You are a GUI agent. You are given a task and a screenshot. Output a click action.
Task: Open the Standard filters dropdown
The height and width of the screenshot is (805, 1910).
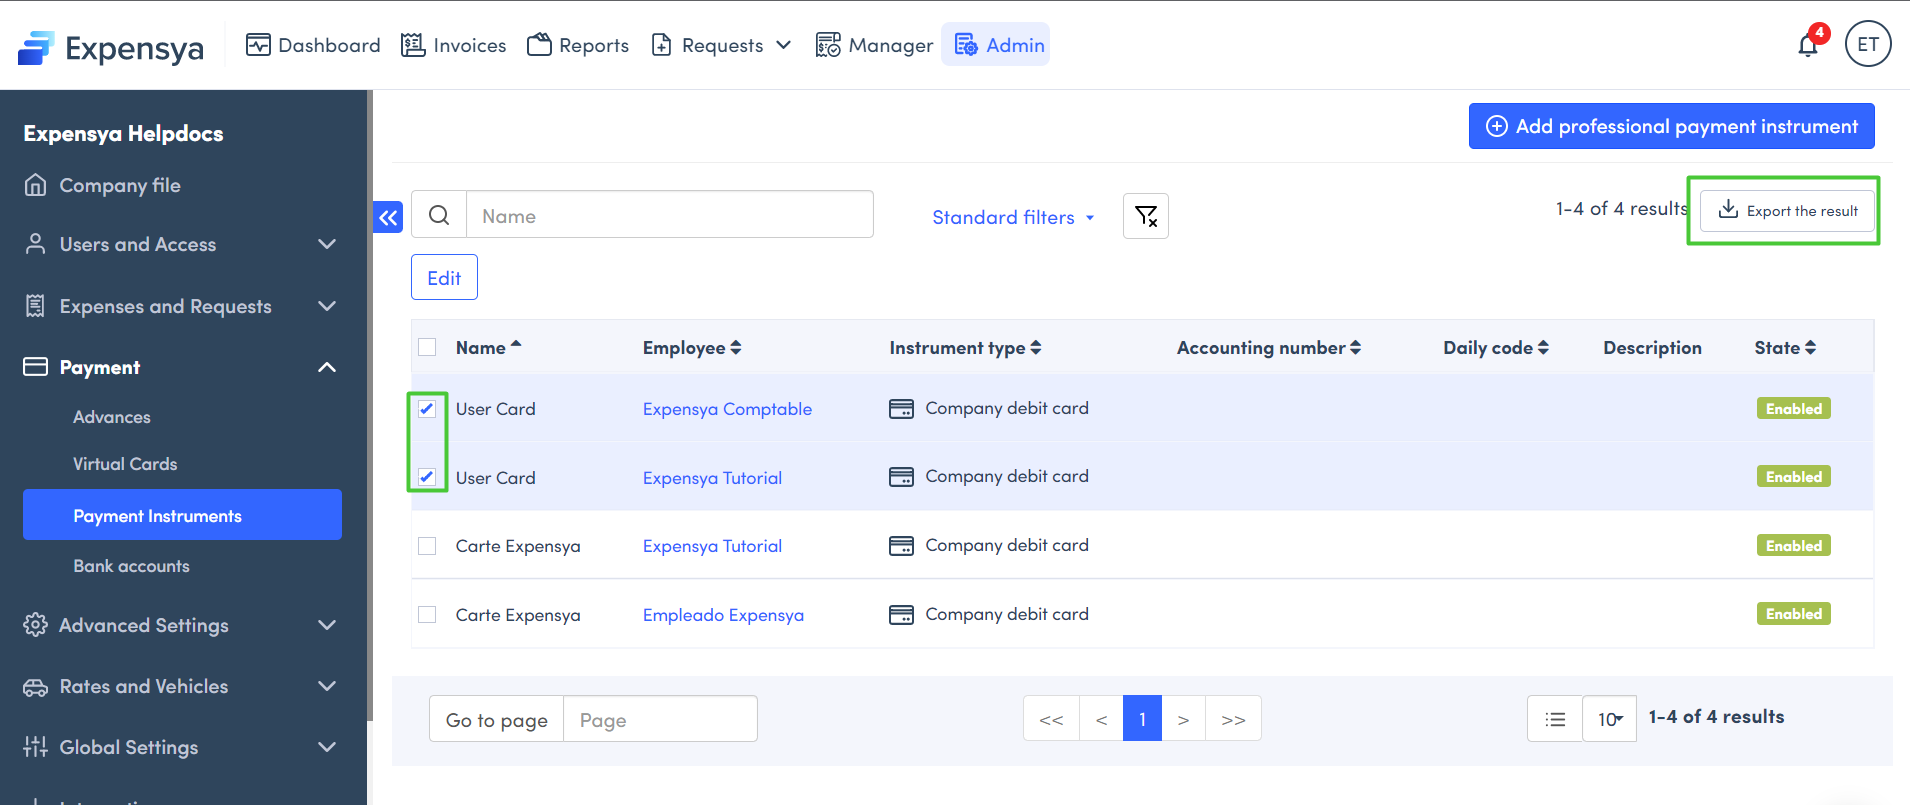(1012, 217)
